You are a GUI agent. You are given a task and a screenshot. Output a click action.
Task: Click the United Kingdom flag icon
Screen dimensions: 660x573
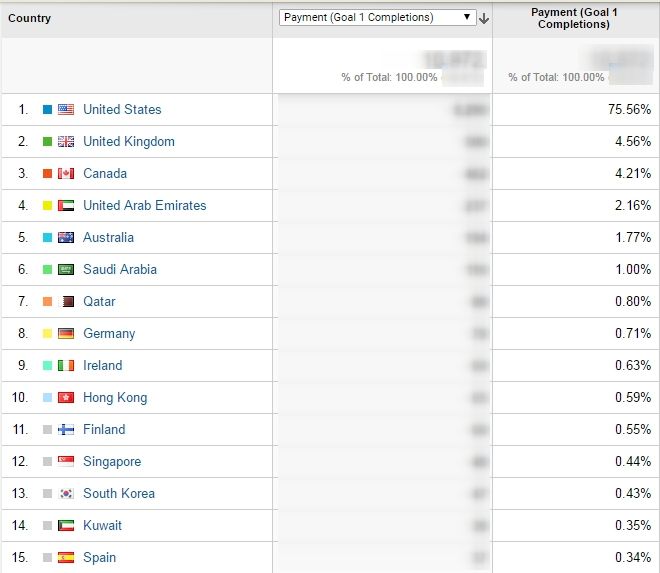click(66, 141)
